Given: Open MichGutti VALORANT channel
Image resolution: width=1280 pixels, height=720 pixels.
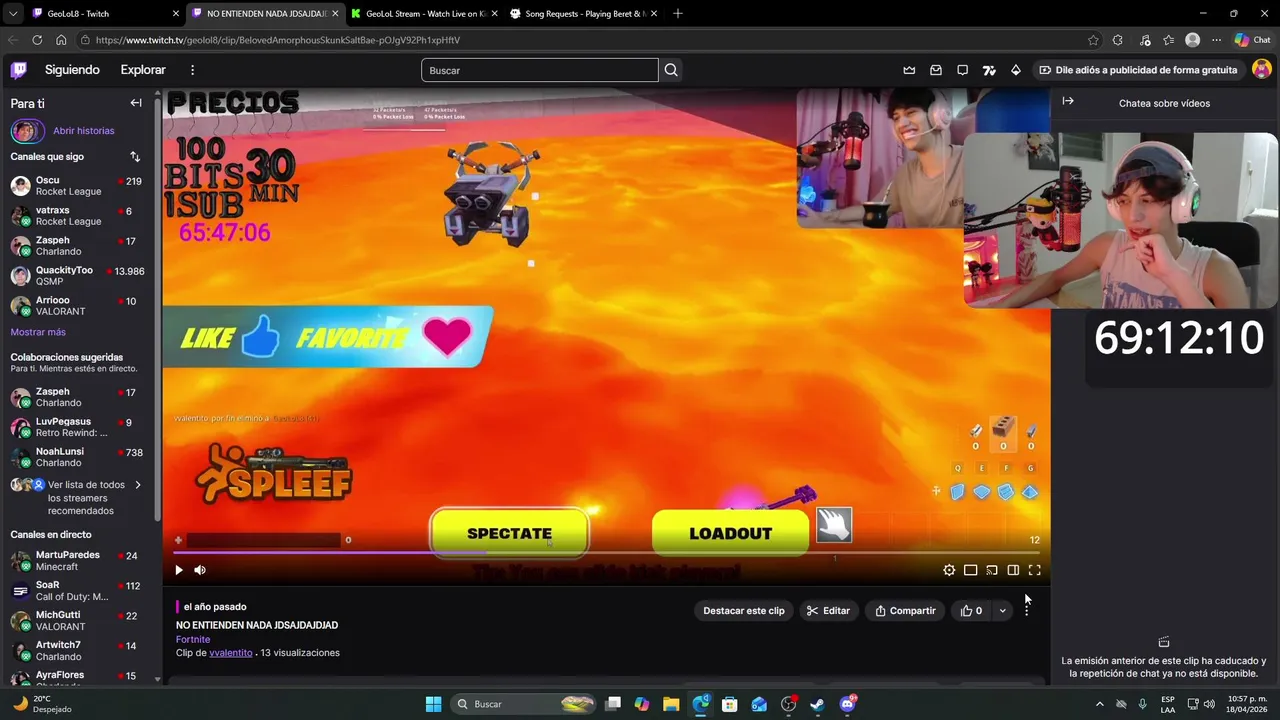Looking at the screenshot, I should (x=77, y=621).
